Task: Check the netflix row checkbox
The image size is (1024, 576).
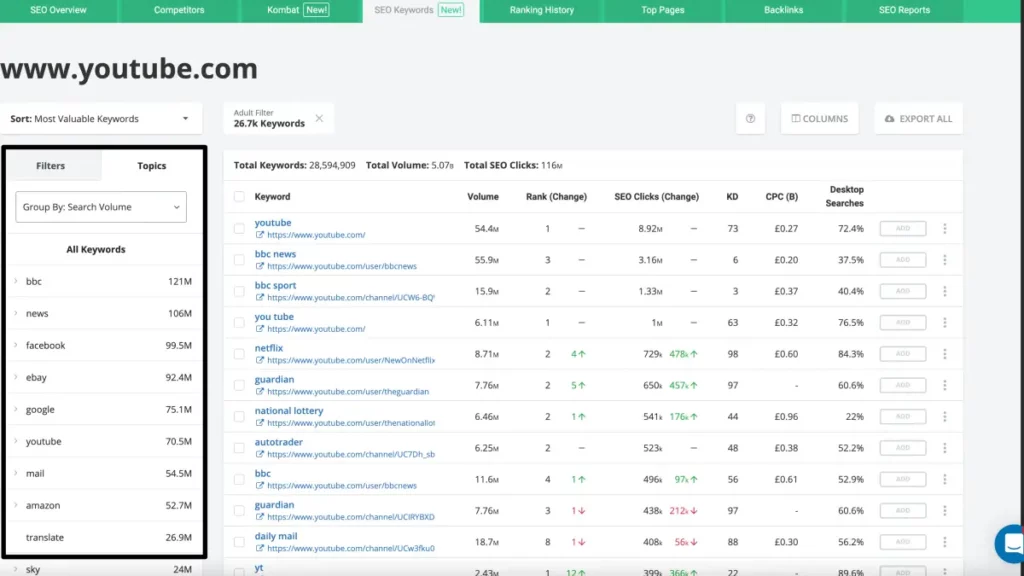Action: pos(239,354)
